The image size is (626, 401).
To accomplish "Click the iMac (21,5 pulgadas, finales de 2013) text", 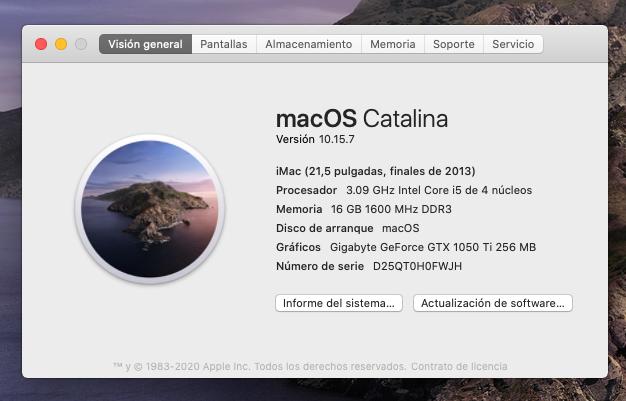I will (x=376, y=171).
